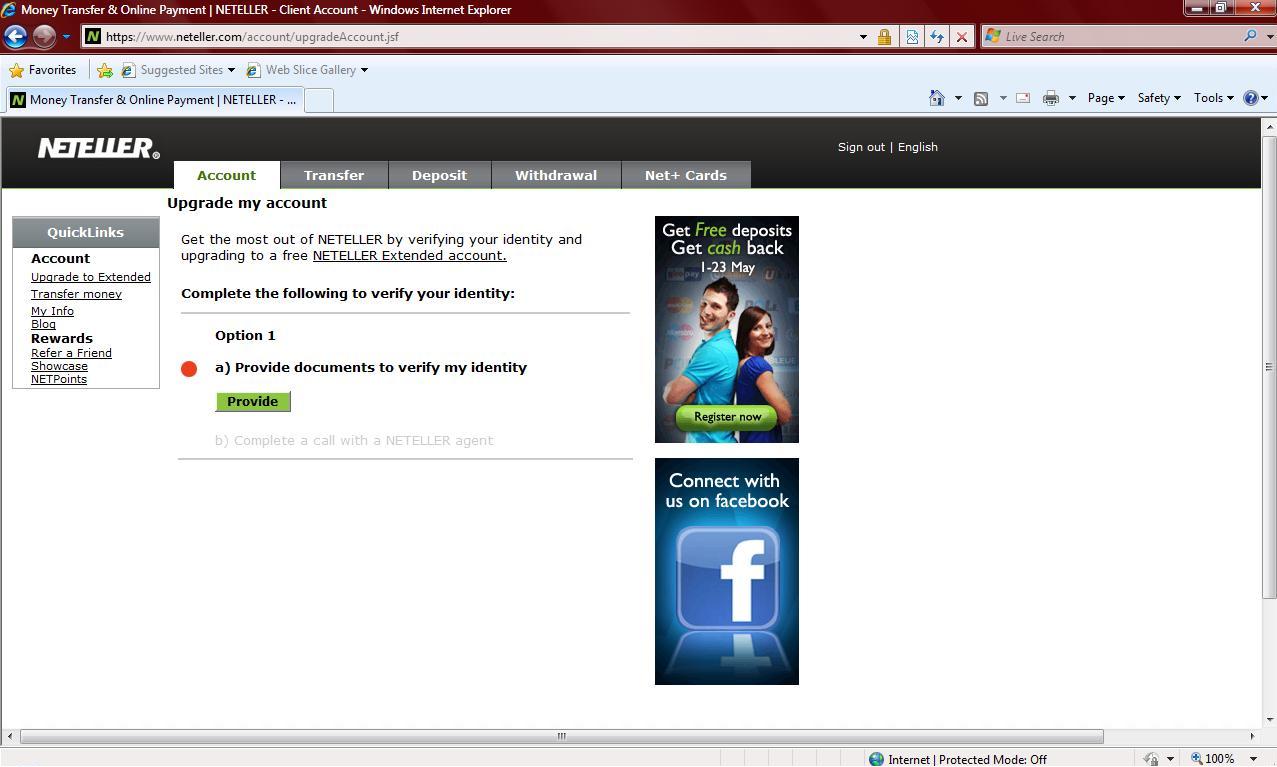Click the Sign out link
The height and width of the screenshot is (767, 1277).
tap(861, 147)
